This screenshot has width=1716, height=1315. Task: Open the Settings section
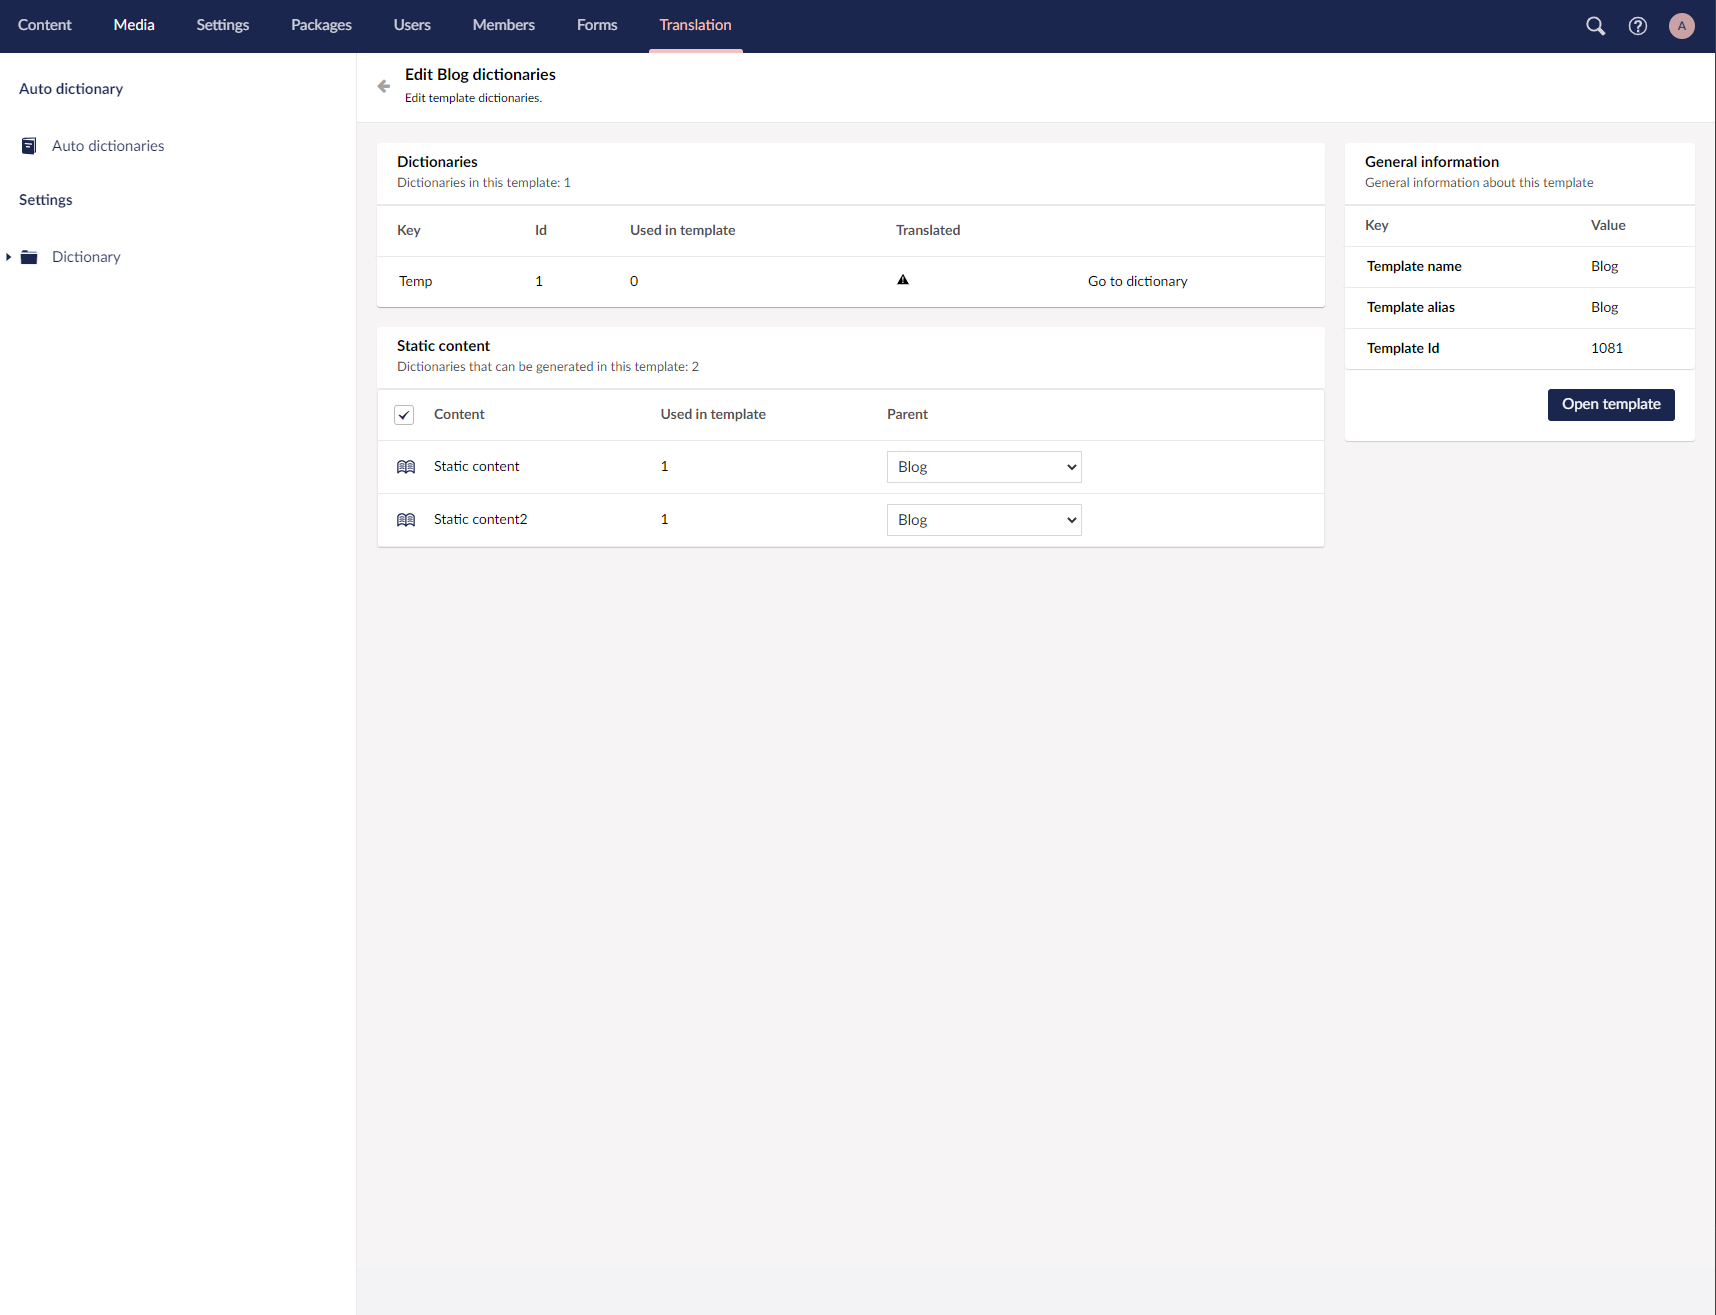pyautogui.click(x=223, y=25)
